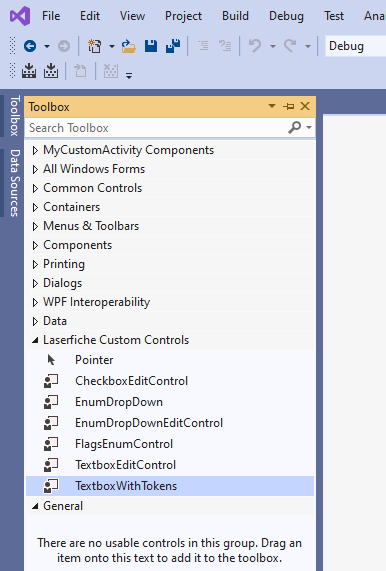Viewport: 386px width, 571px height.
Task: Click the New Project toolbar icon
Action: [94, 46]
